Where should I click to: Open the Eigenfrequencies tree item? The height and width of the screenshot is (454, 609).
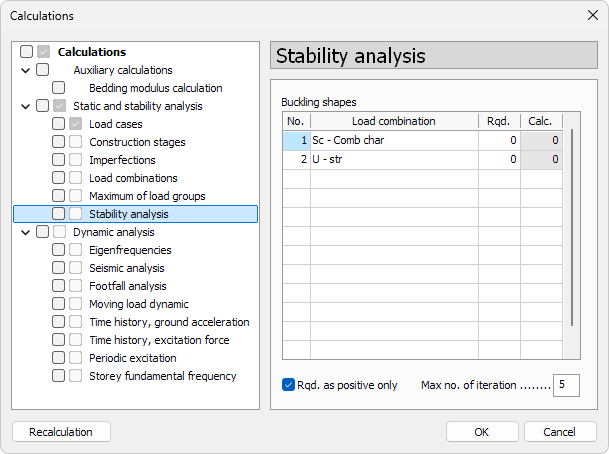[x=130, y=250]
